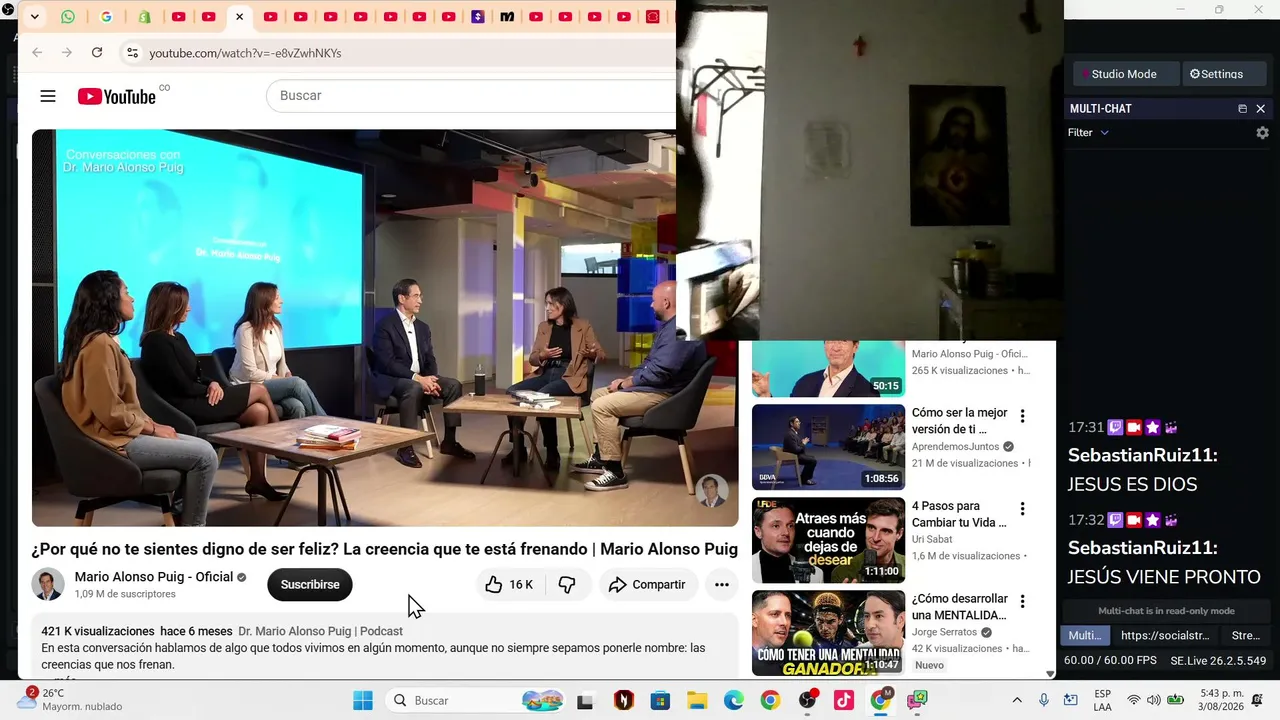Open the 1:11:00 Uri Sabat video thumbnail

828,540
